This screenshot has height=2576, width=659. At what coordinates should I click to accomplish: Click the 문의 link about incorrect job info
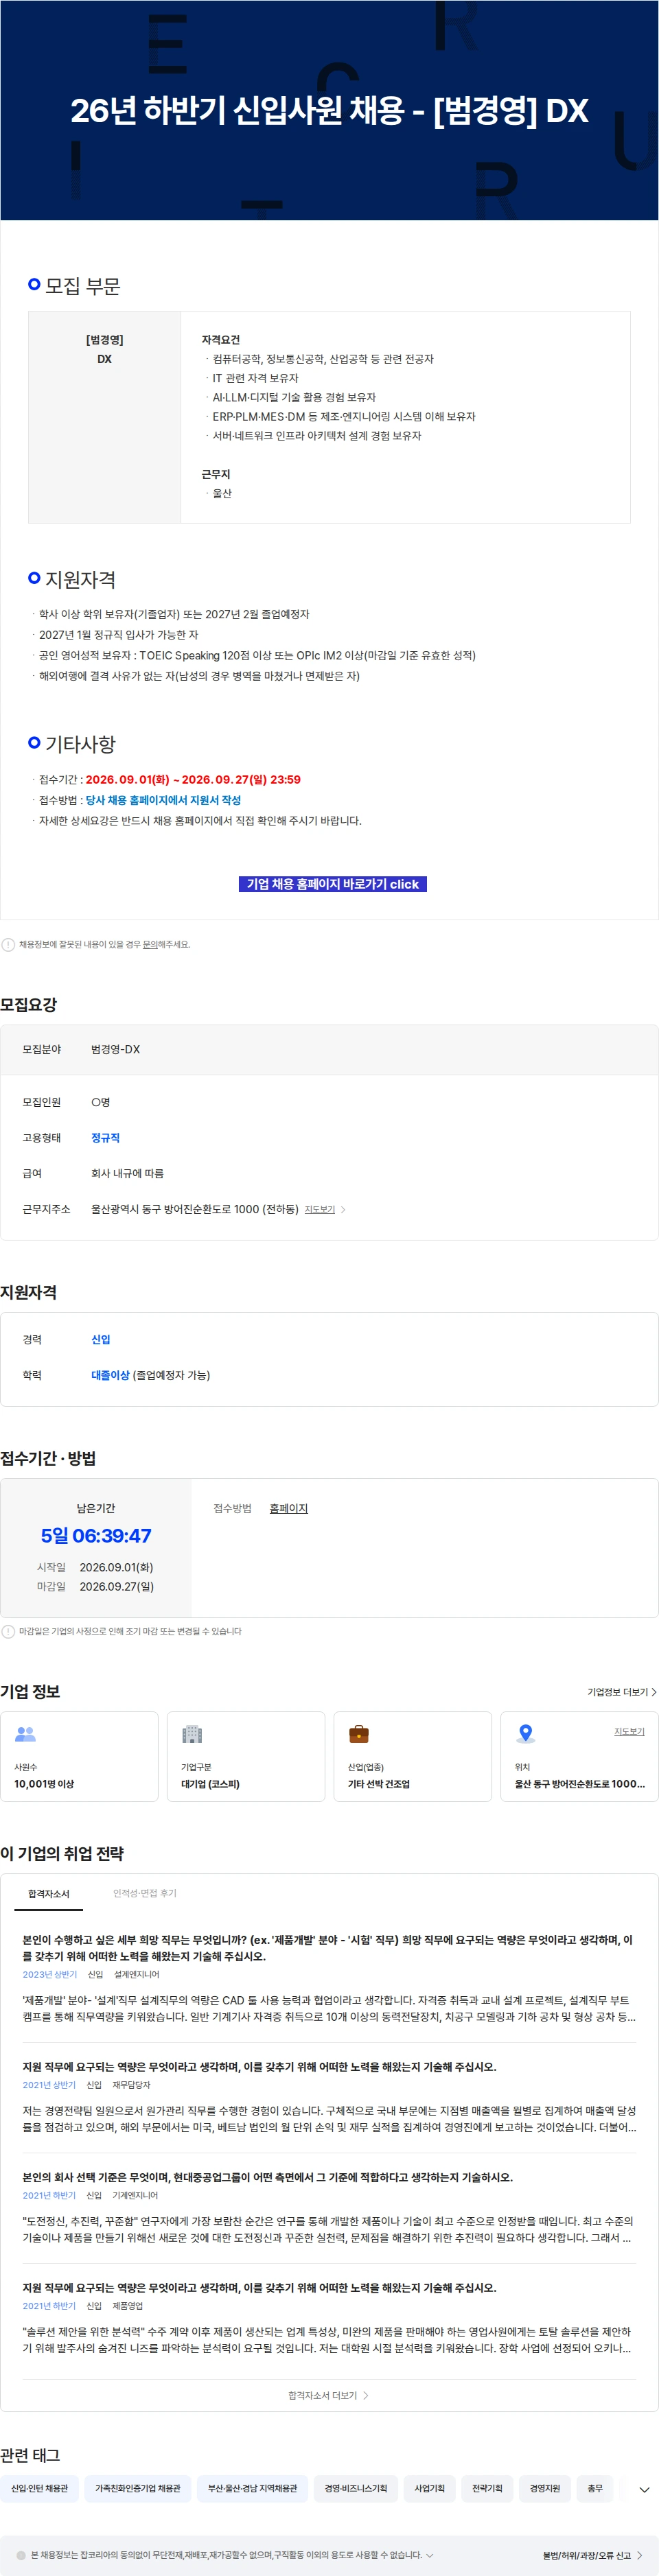click(x=150, y=944)
